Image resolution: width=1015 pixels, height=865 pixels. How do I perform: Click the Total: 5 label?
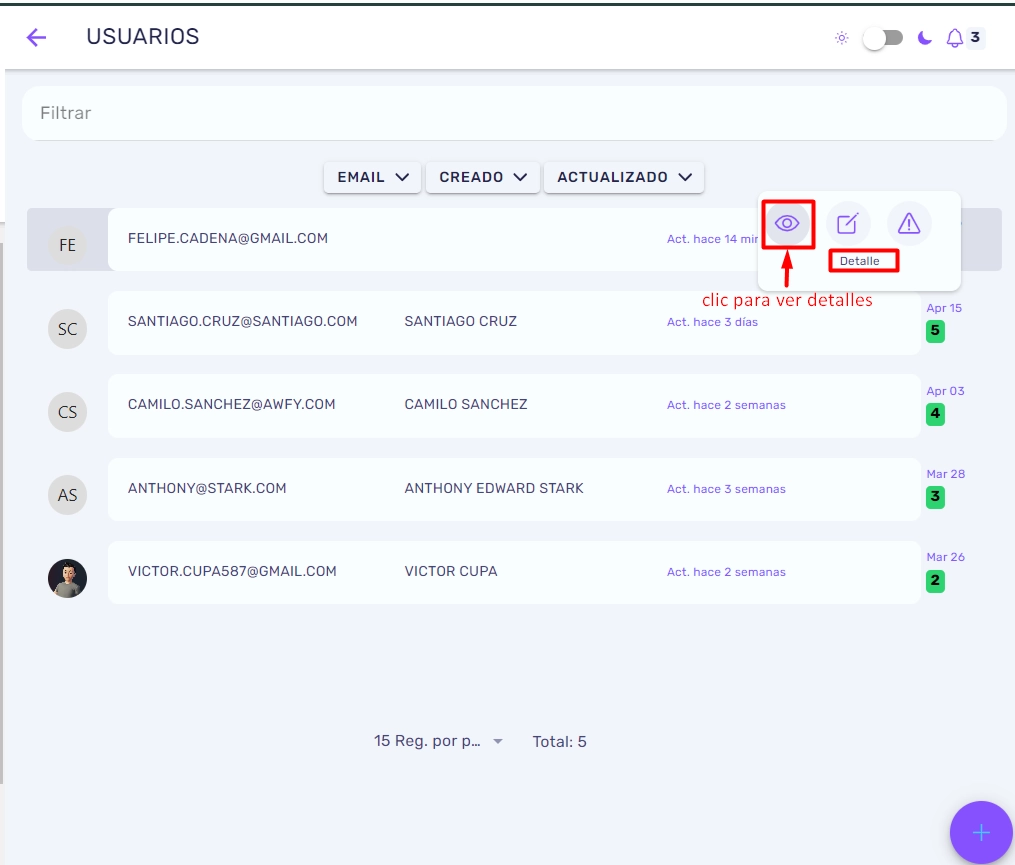tap(559, 741)
